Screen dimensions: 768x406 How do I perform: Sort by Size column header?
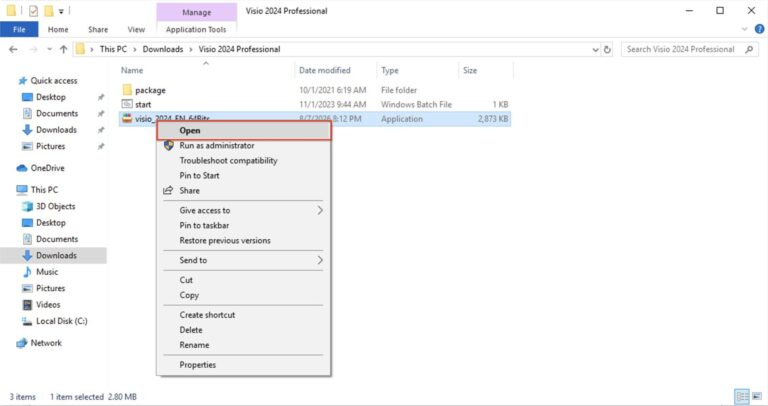470,71
